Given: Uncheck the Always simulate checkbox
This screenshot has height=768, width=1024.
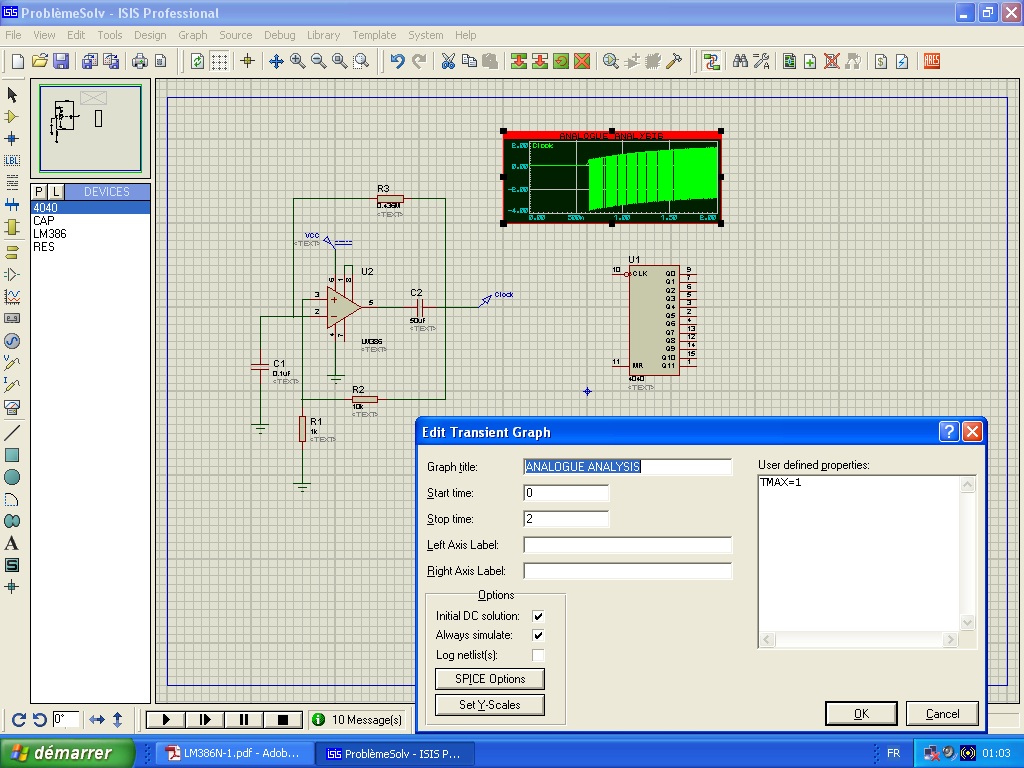Looking at the screenshot, I should (538, 635).
